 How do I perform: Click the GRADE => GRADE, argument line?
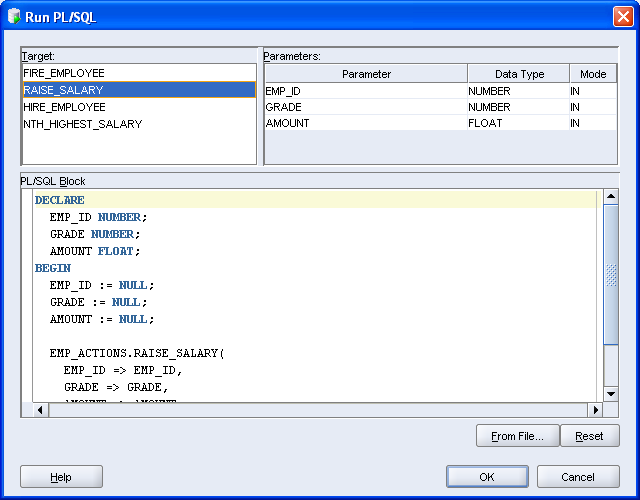pos(116,387)
